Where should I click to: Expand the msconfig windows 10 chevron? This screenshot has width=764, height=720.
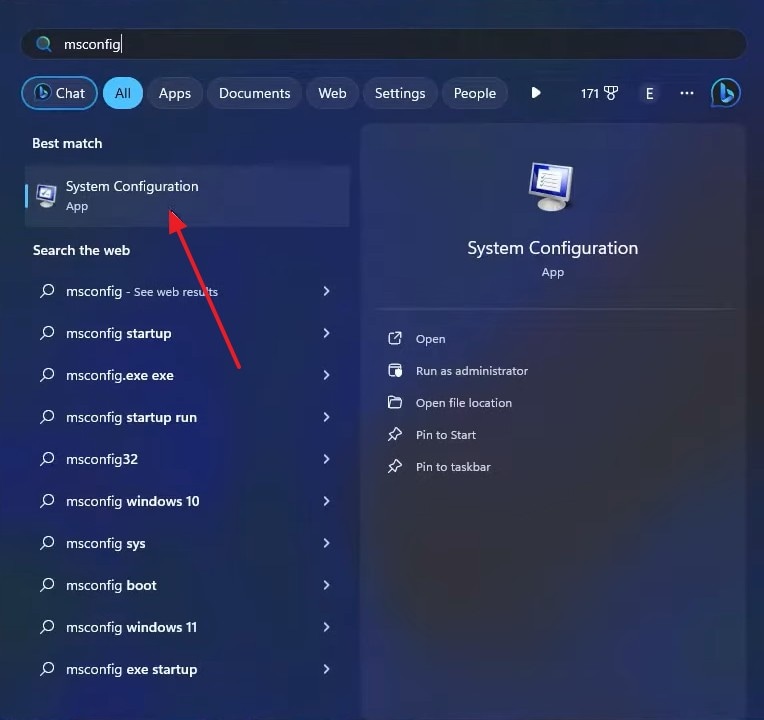click(x=326, y=500)
